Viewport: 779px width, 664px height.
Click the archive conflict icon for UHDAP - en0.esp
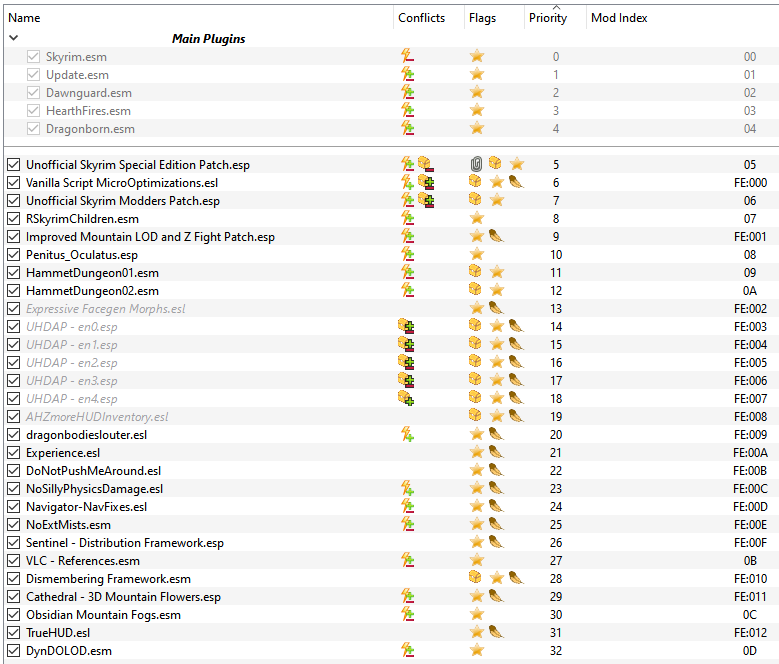pyautogui.click(x=406, y=326)
